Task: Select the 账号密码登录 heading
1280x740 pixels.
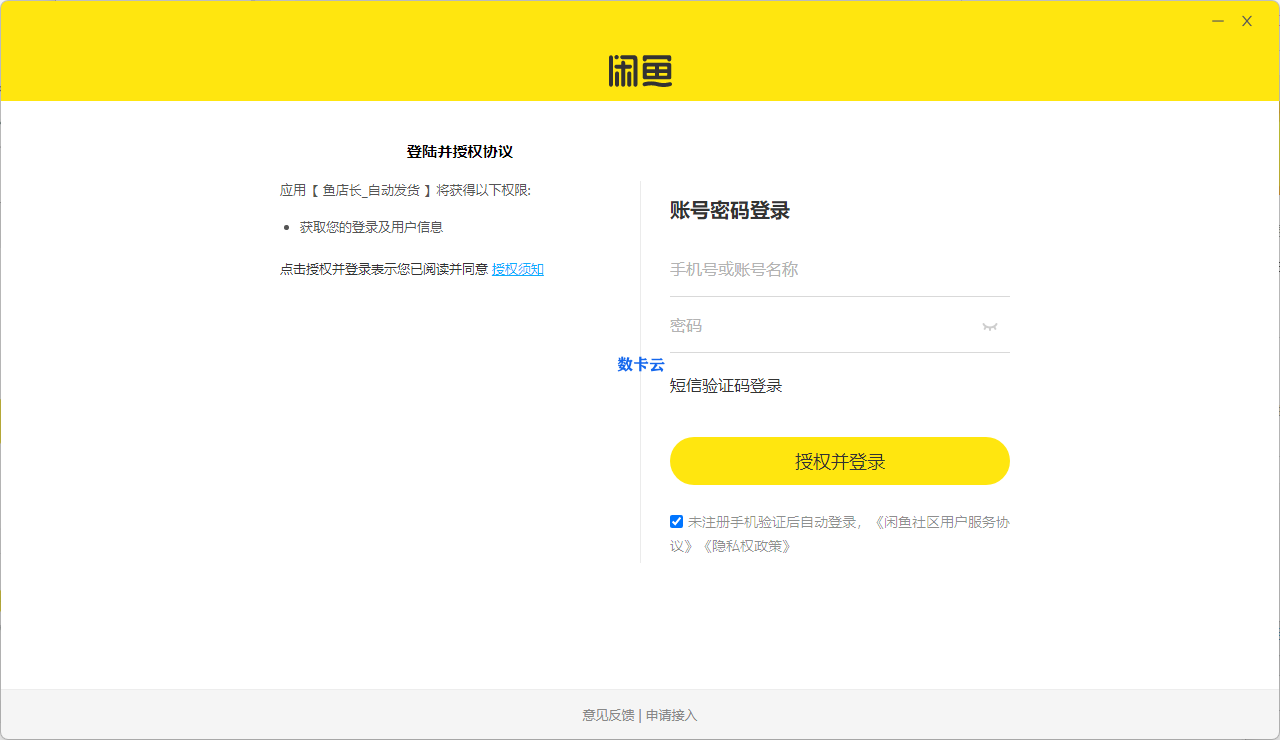Action: pos(730,211)
